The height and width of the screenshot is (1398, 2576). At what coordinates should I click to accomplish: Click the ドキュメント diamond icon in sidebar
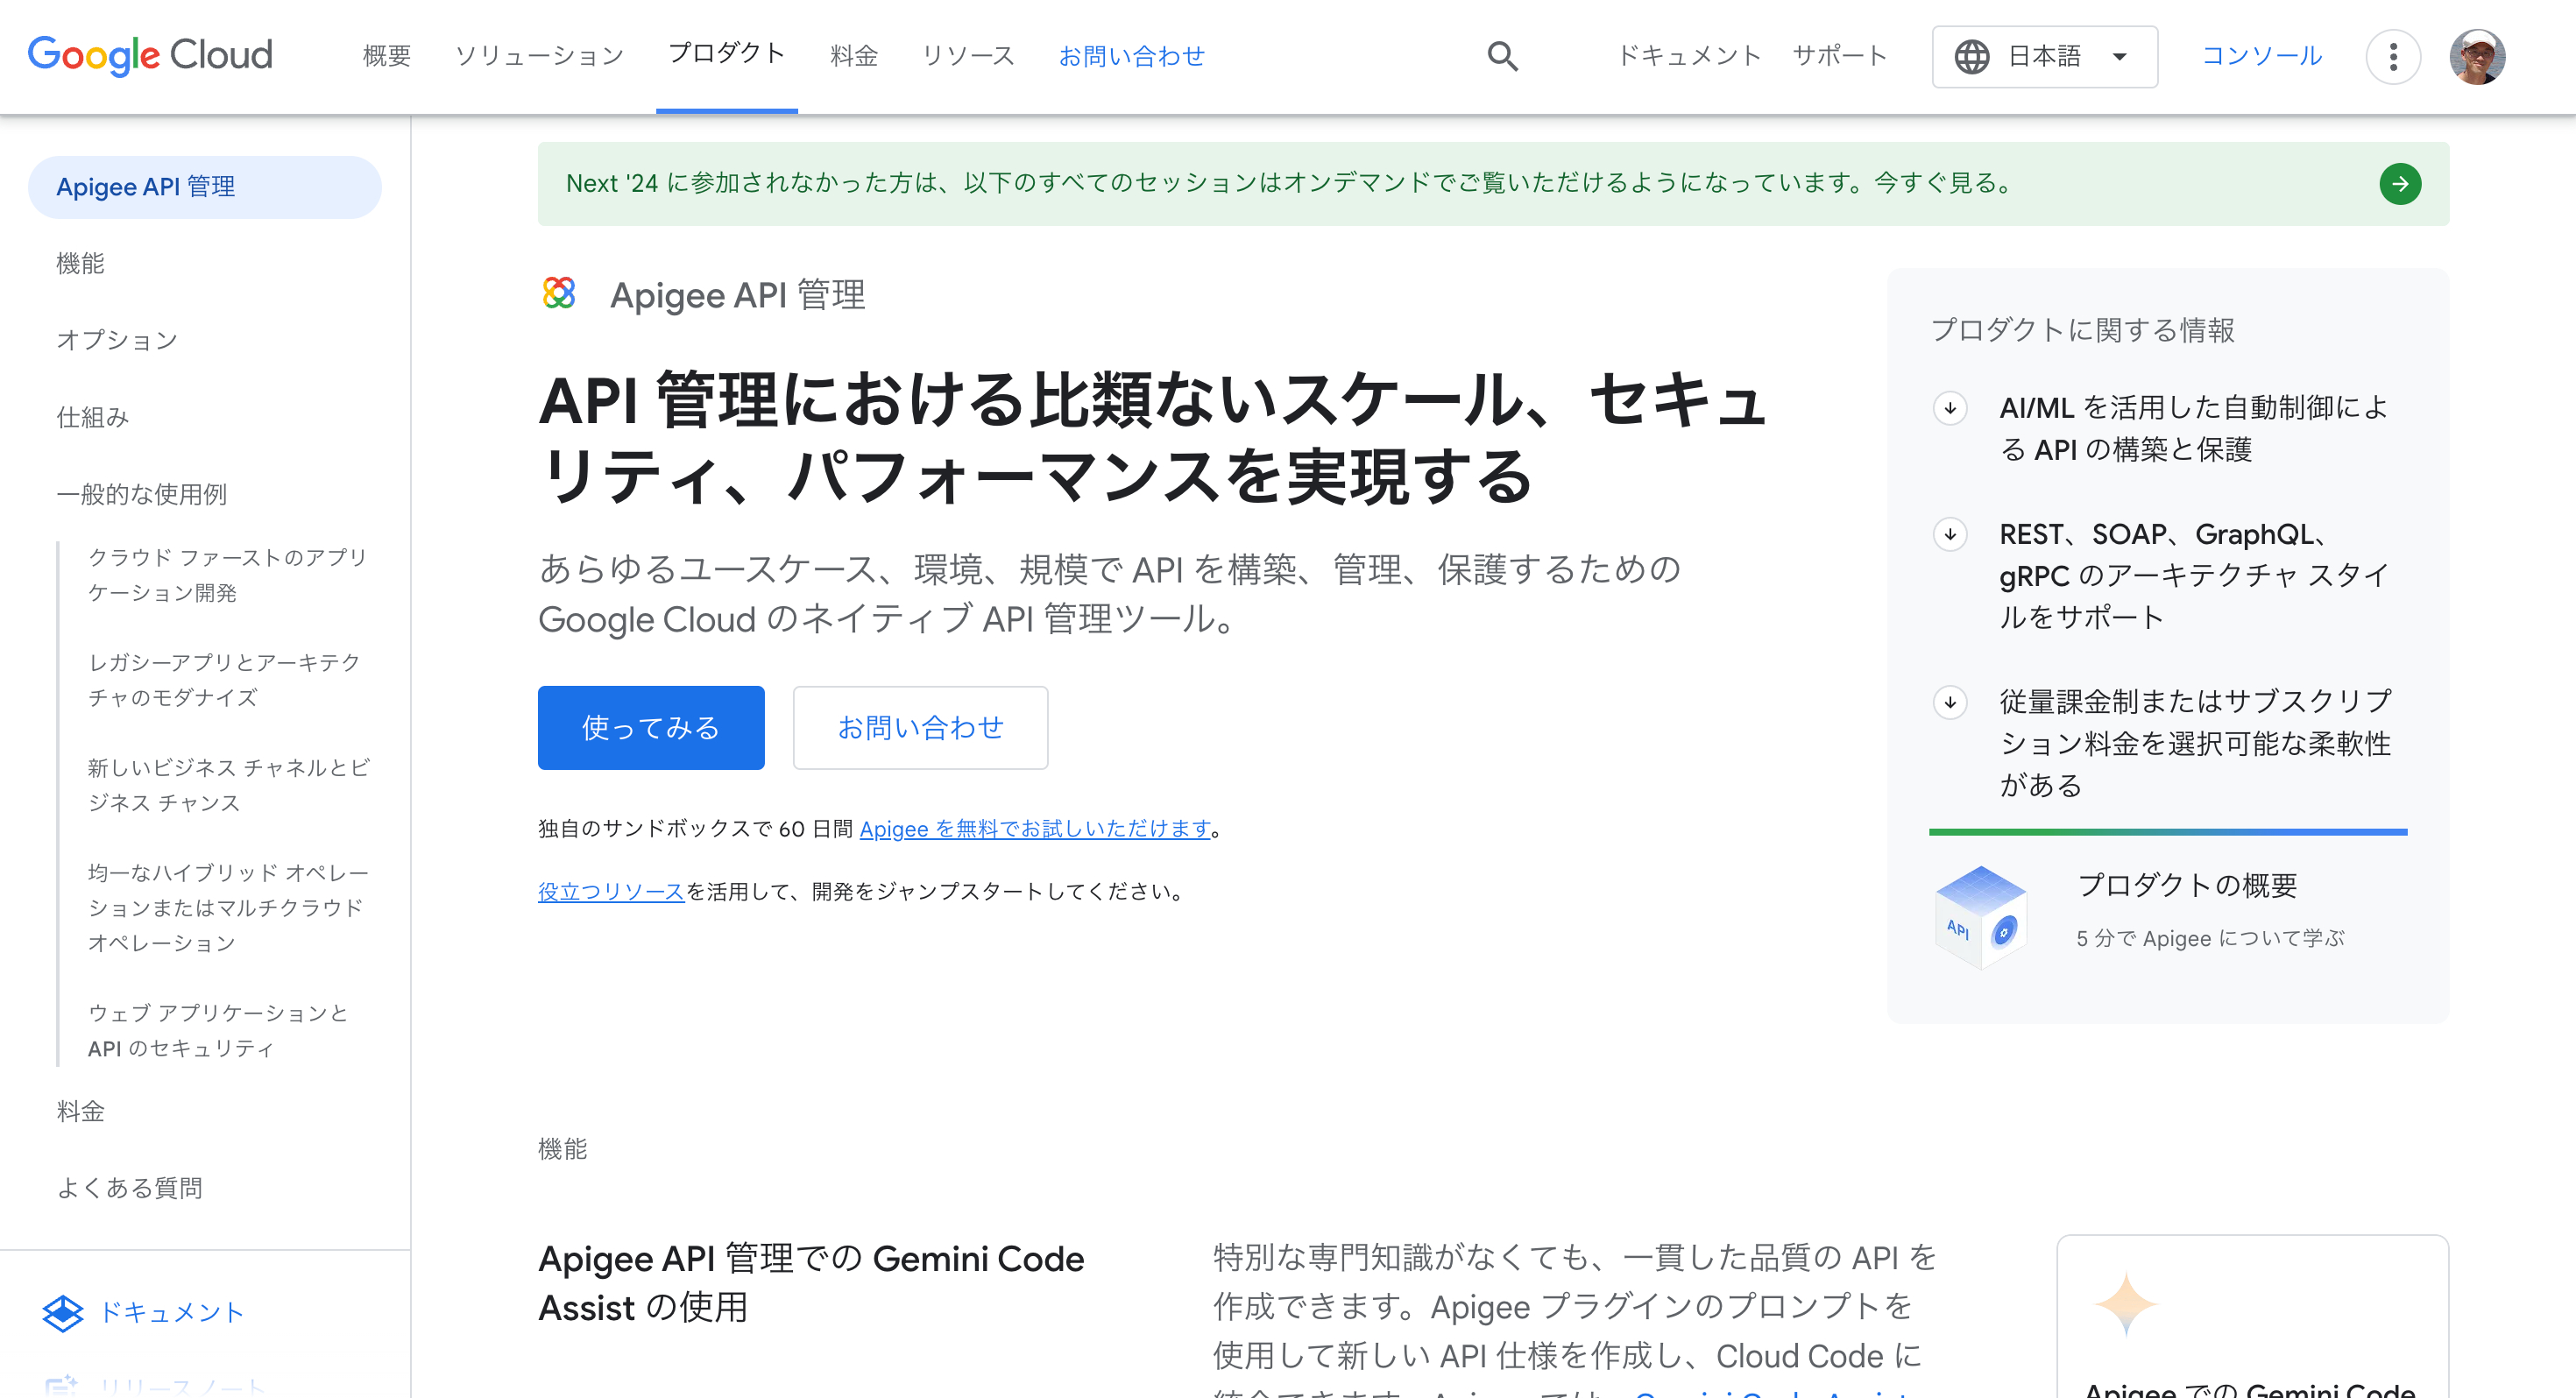coord(63,1313)
